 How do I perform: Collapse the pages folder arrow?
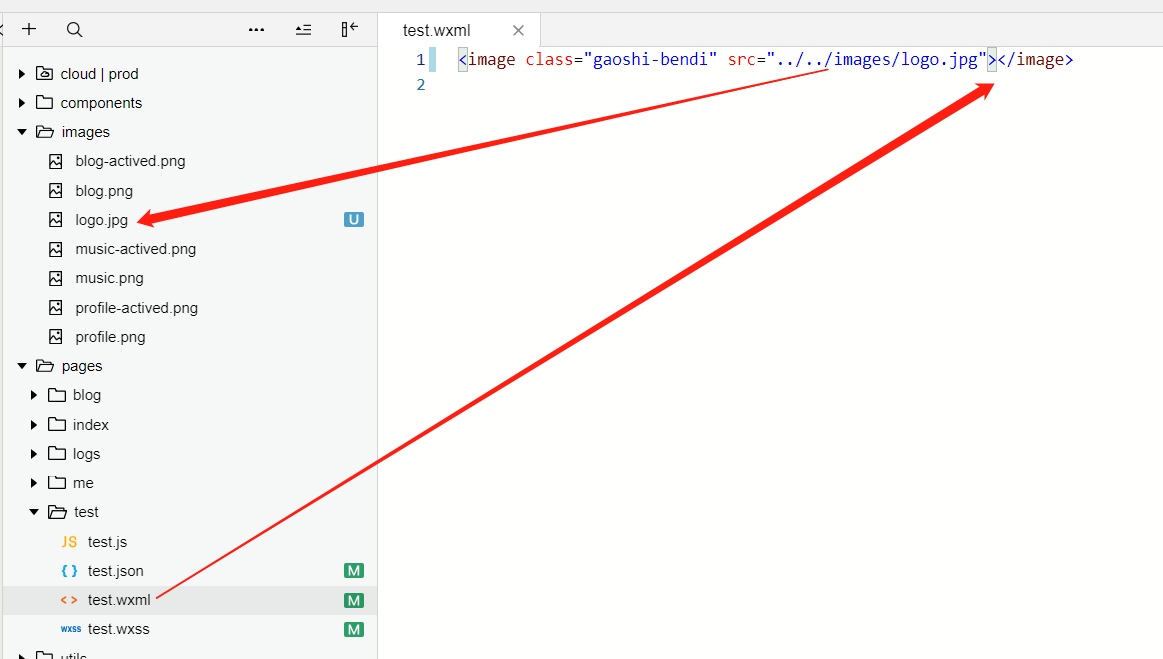[22, 366]
